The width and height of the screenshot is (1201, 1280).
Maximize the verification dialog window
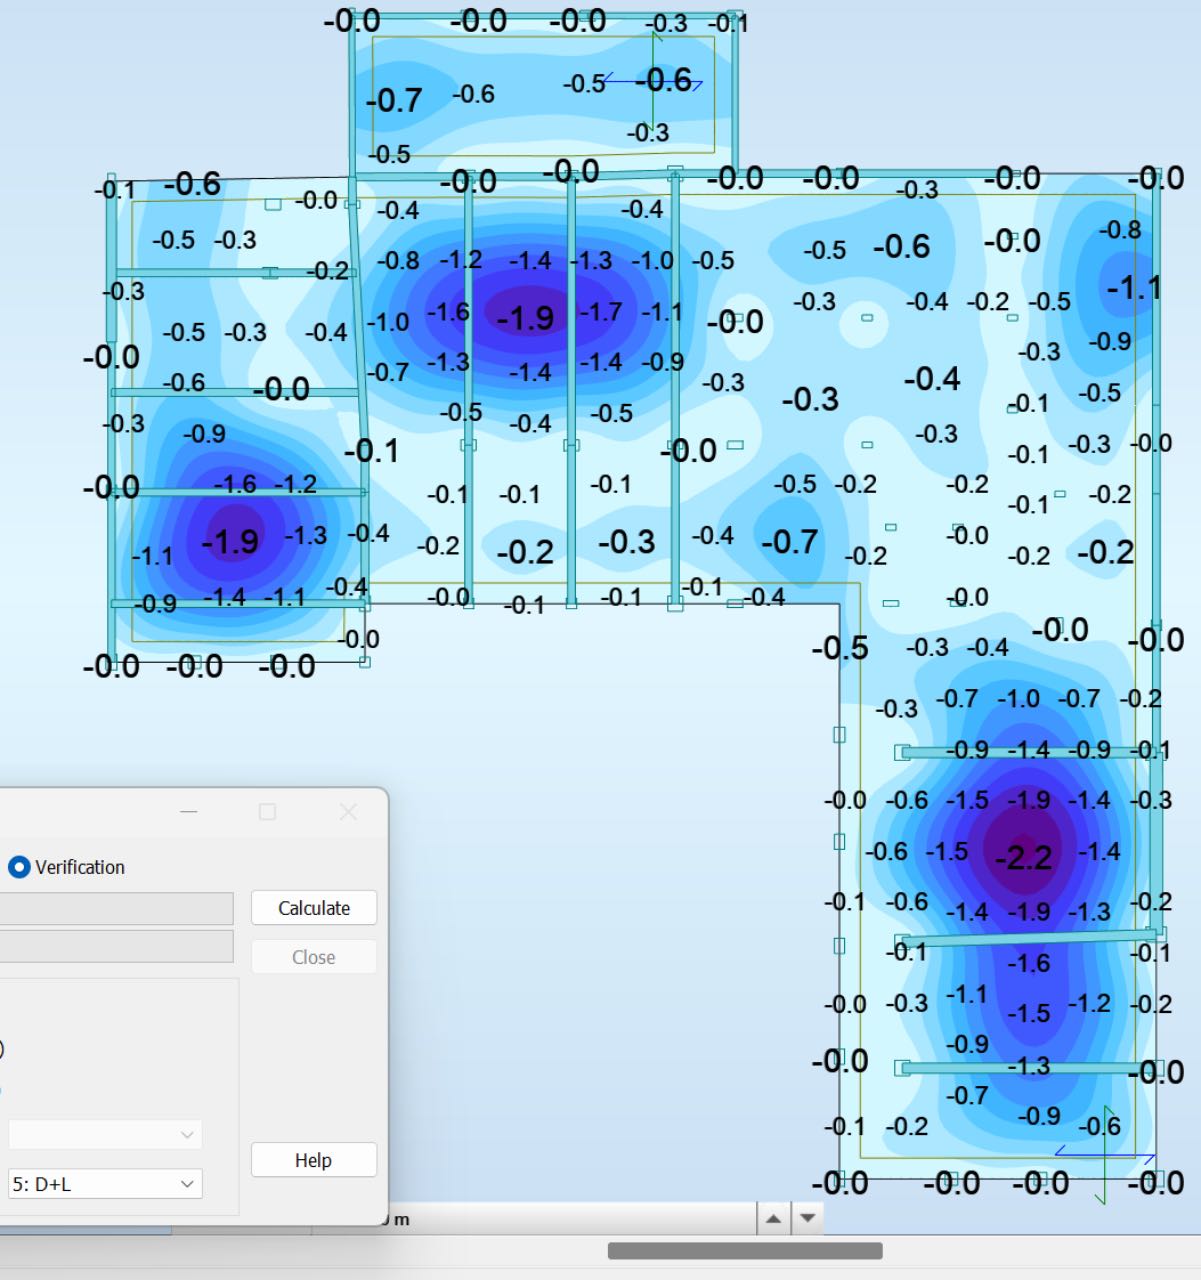coord(267,812)
